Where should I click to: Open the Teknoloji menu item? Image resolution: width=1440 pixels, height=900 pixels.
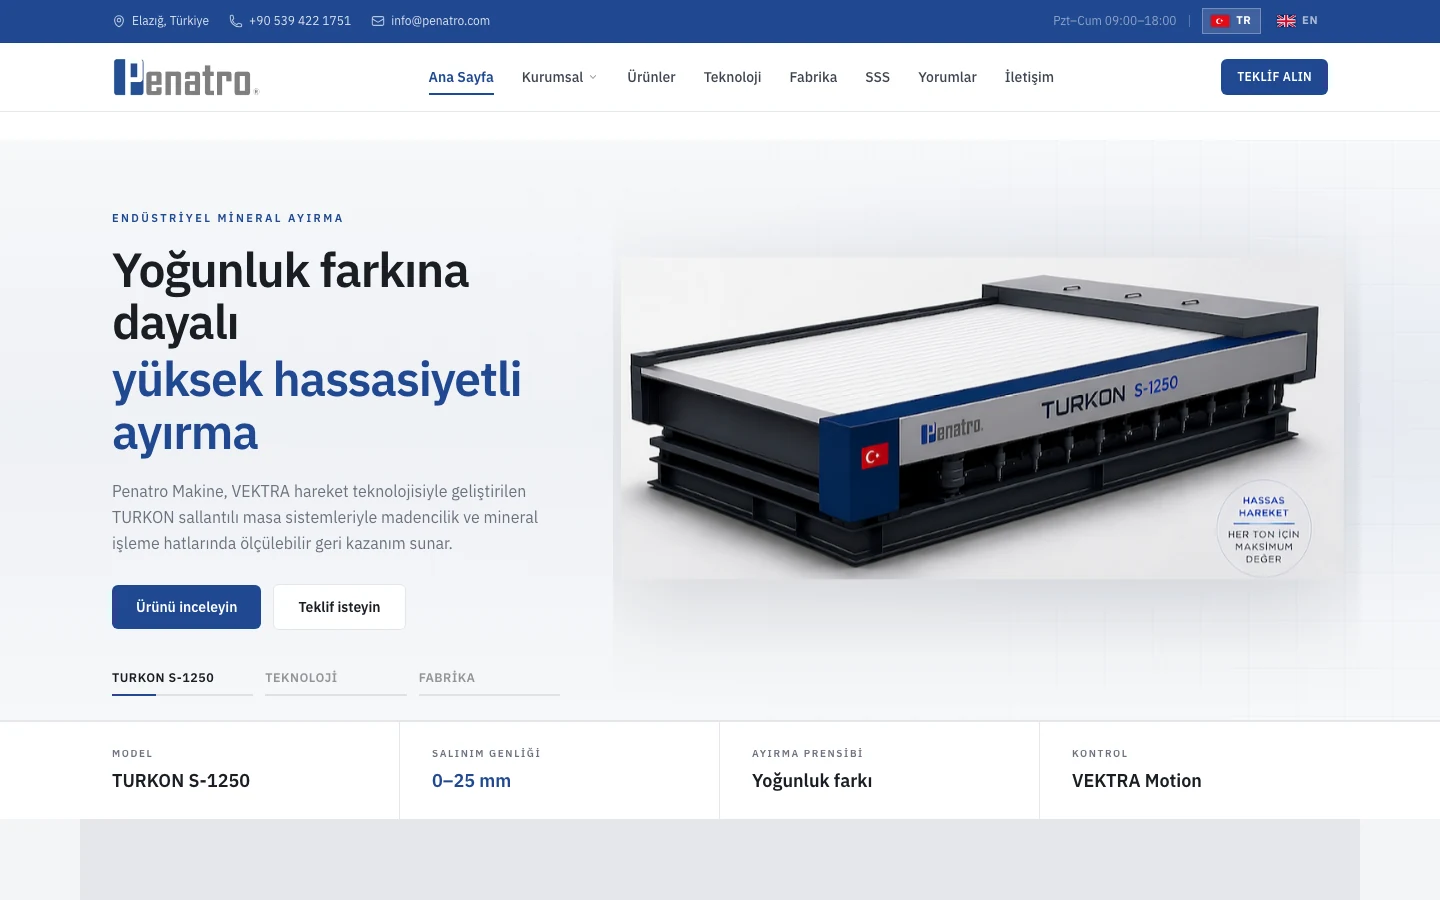click(x=732, y=77)
